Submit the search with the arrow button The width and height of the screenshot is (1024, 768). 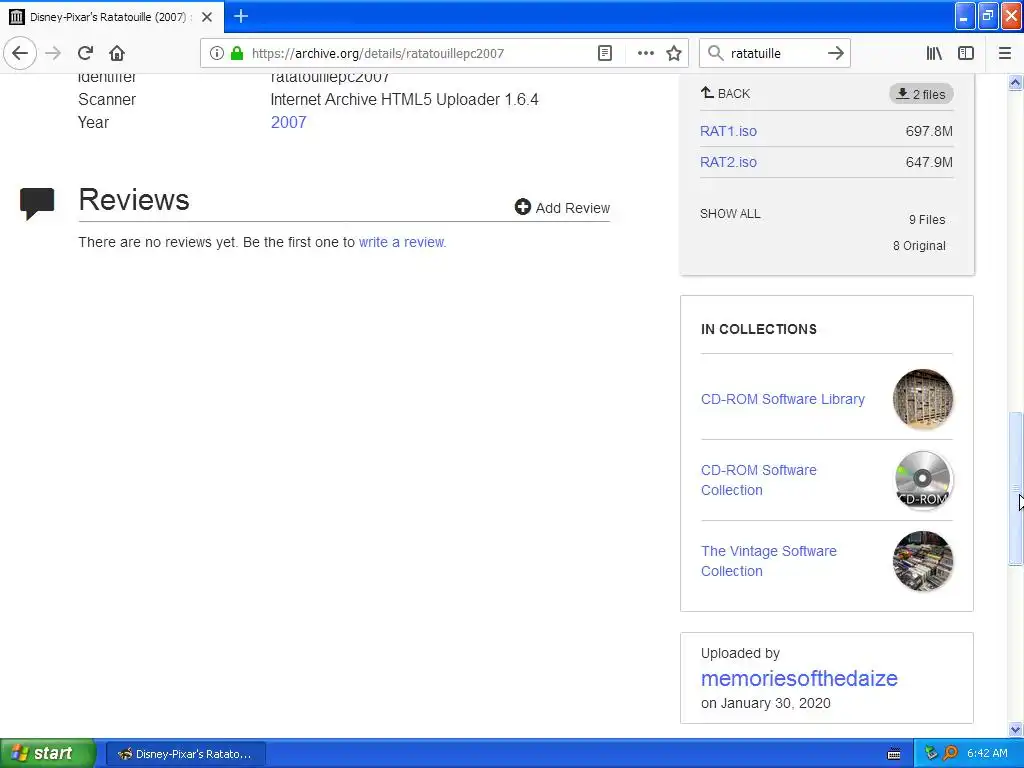836,54
